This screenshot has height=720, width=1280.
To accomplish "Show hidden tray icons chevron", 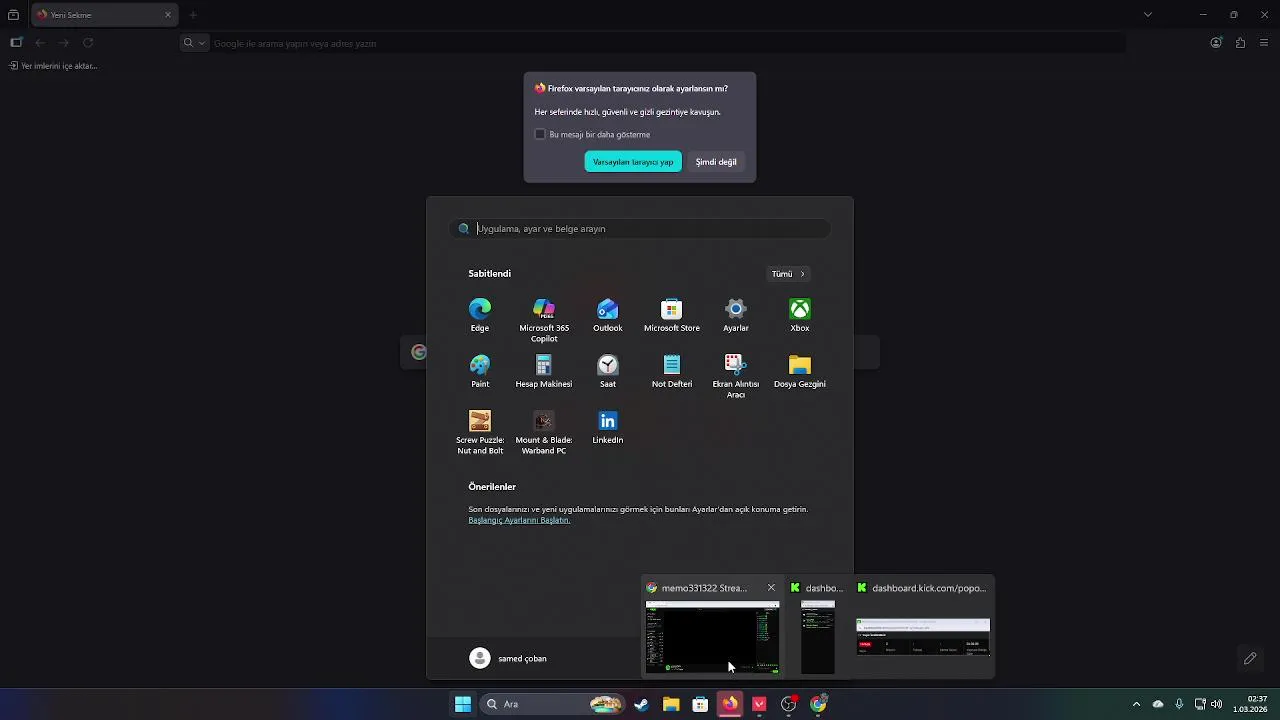I will [1136, 704].
